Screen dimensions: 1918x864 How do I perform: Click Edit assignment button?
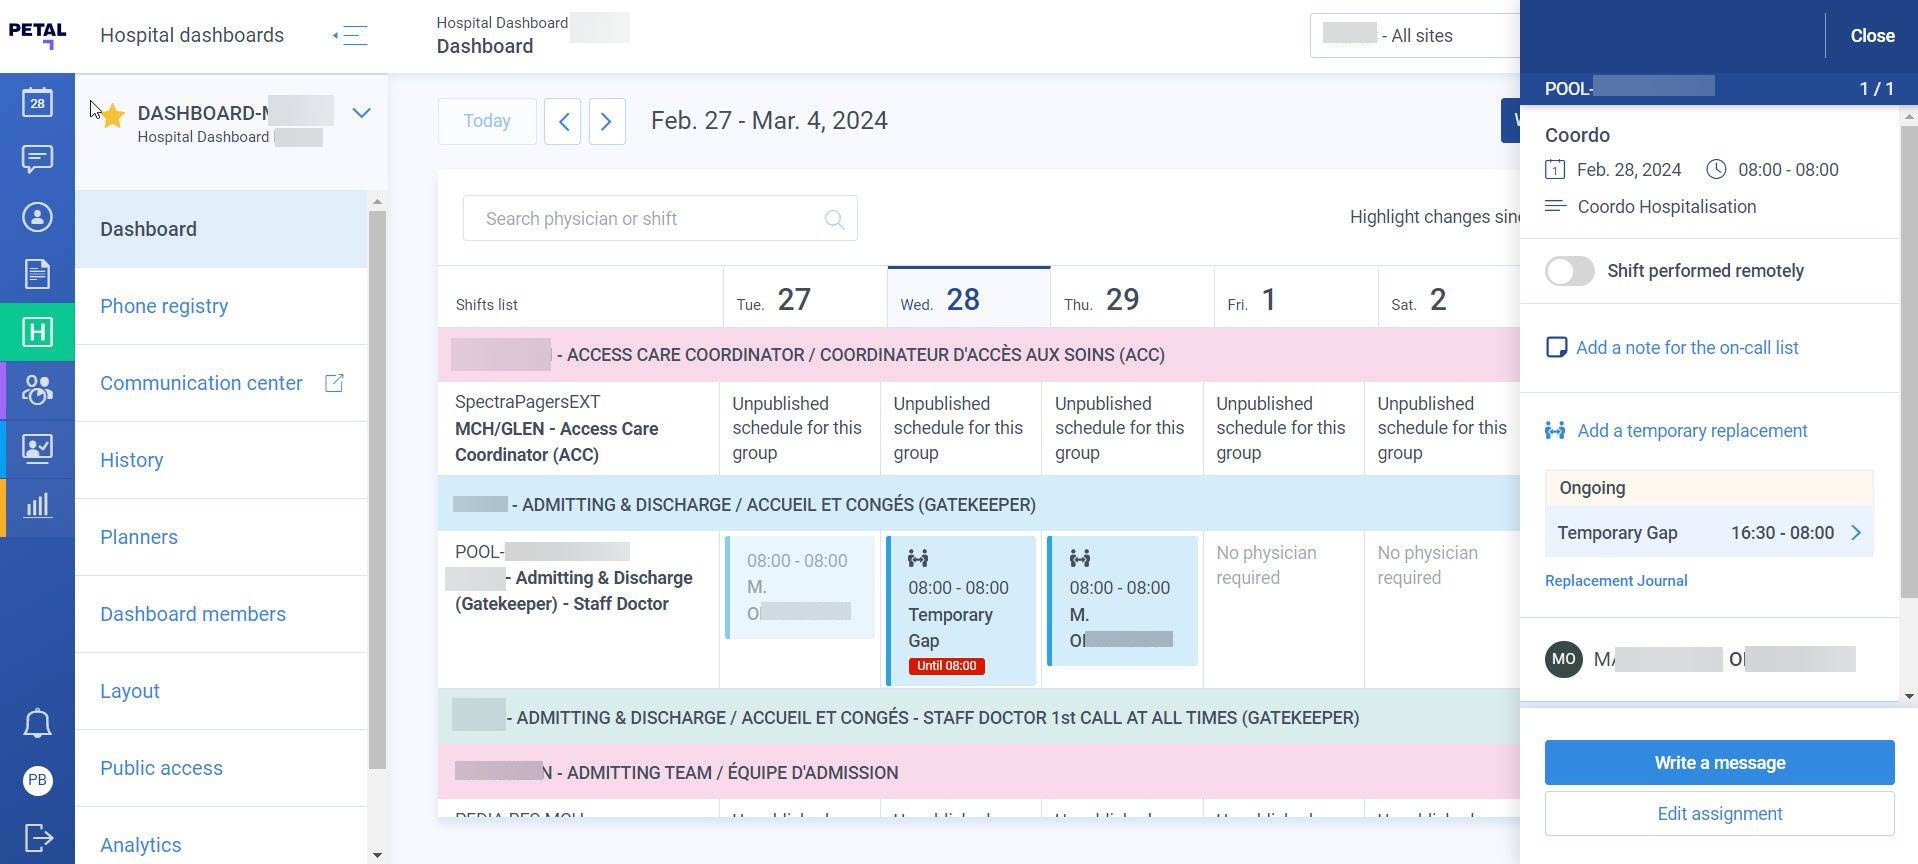[1719, 814]
